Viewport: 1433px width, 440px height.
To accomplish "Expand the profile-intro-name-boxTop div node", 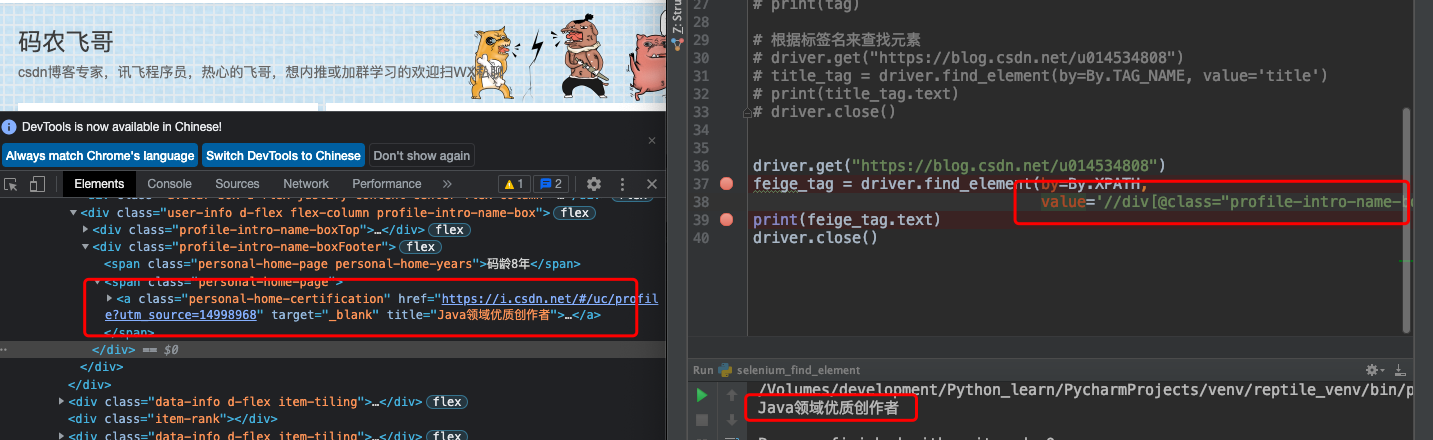I will (85, 230).
